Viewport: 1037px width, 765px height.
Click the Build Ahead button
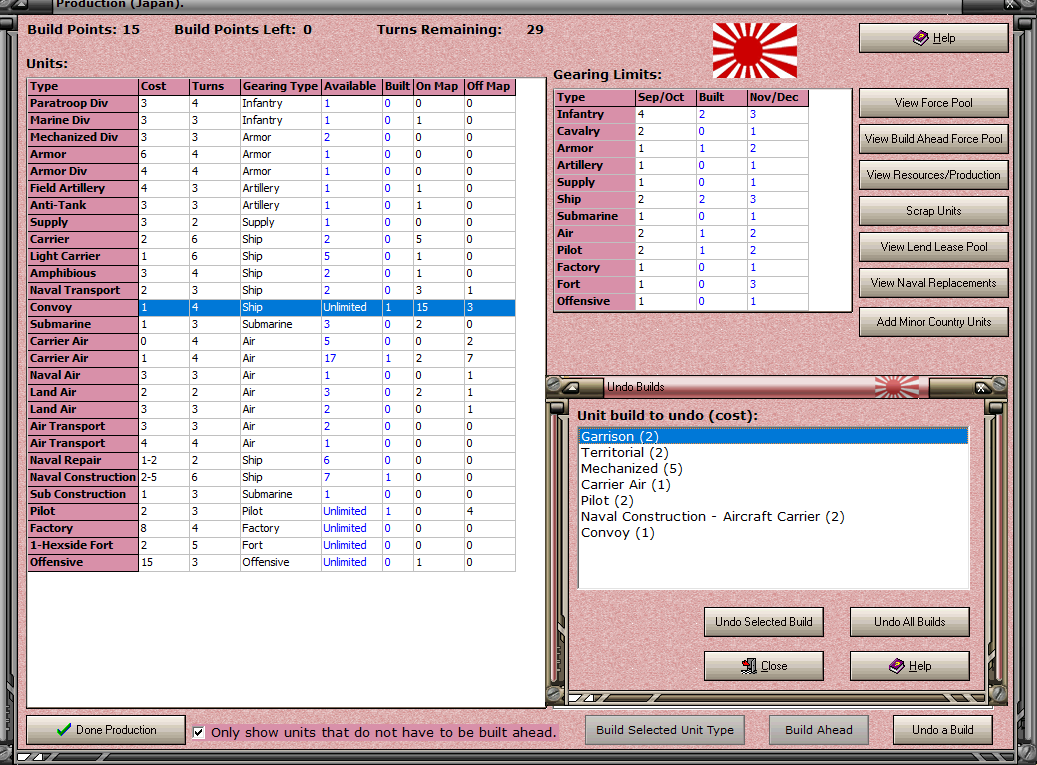(818, 730)
